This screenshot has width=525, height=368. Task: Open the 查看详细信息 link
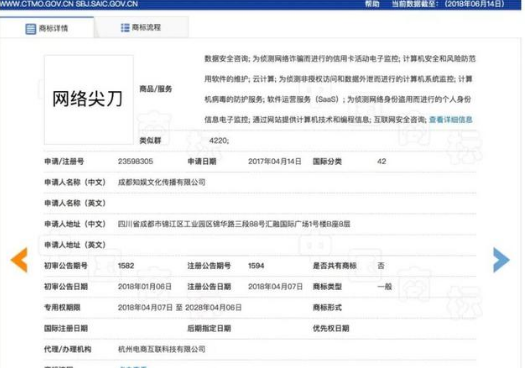pos(451,120)
